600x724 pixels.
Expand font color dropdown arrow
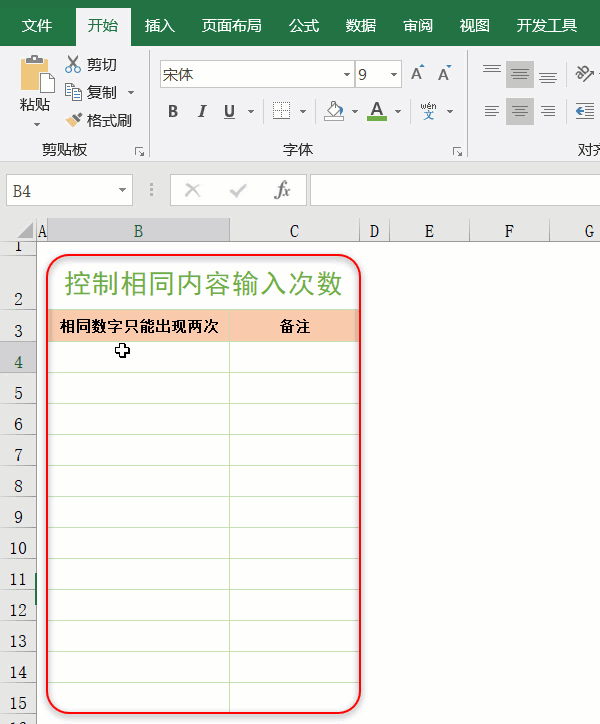398,111
